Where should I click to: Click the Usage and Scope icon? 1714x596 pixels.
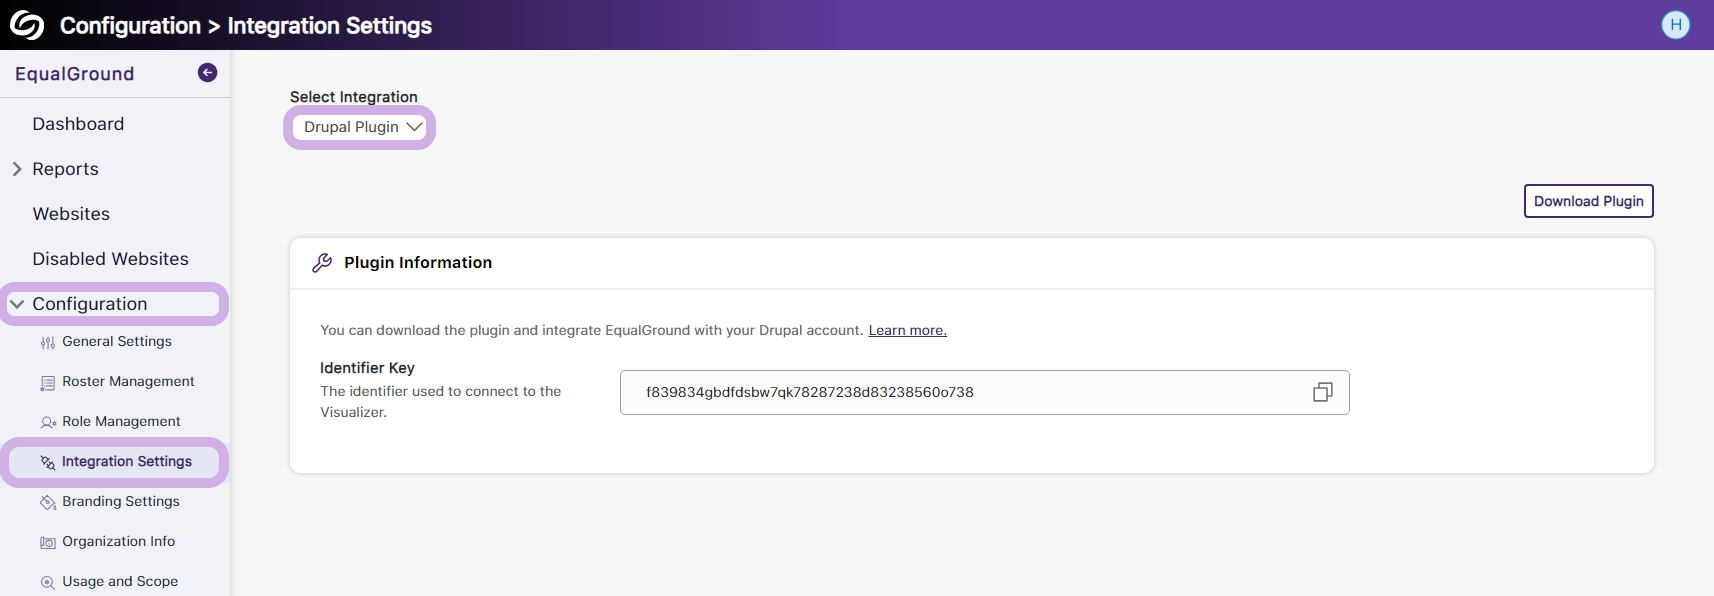tap(47, 582)
